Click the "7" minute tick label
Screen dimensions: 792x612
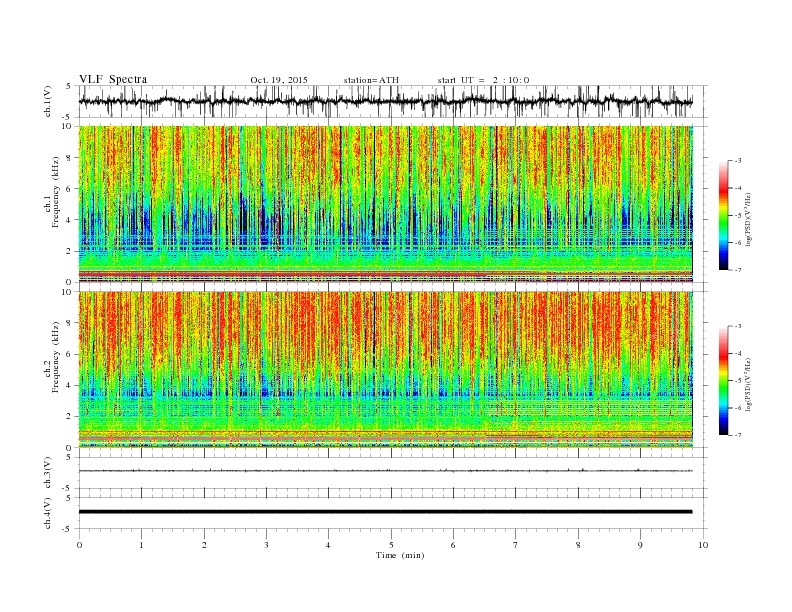tap(516, 545)
